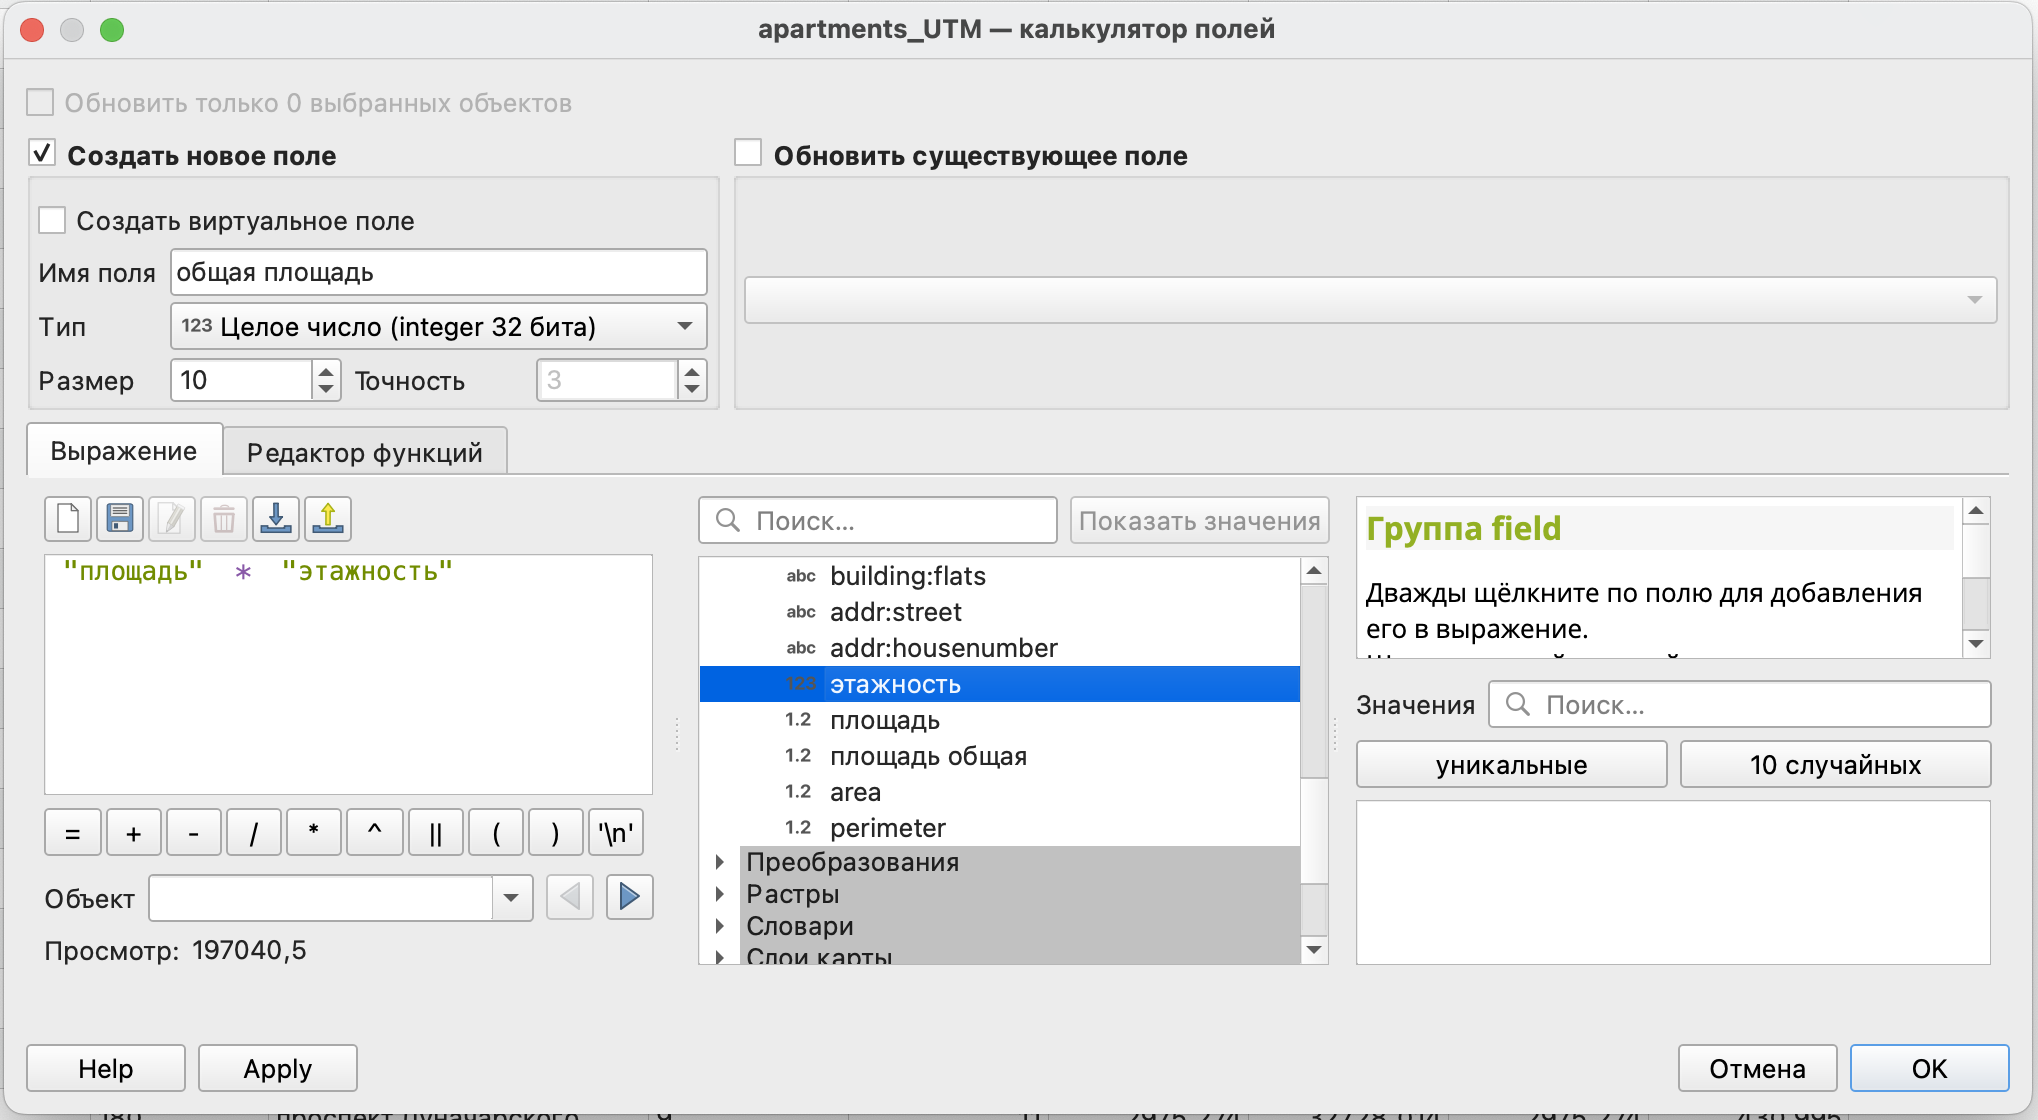Open the field type dropdown

point(438,327)
